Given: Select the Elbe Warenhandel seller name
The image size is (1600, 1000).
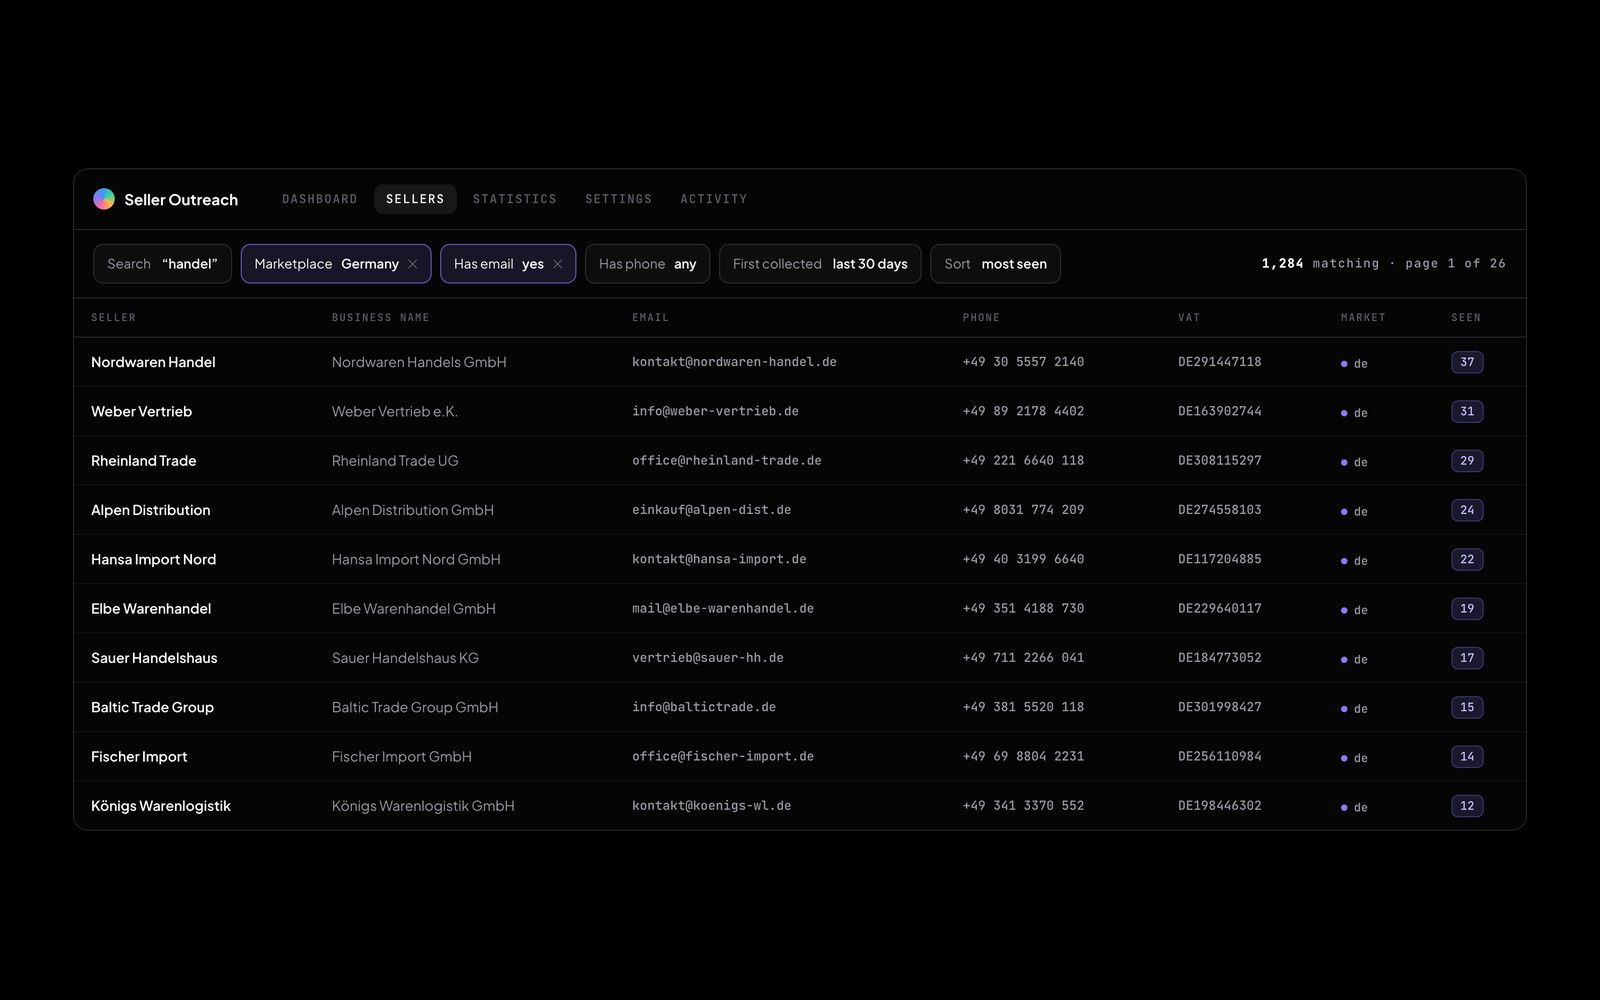Looking at the screenshot, I should pyautogui.click(x=151, y=609).
